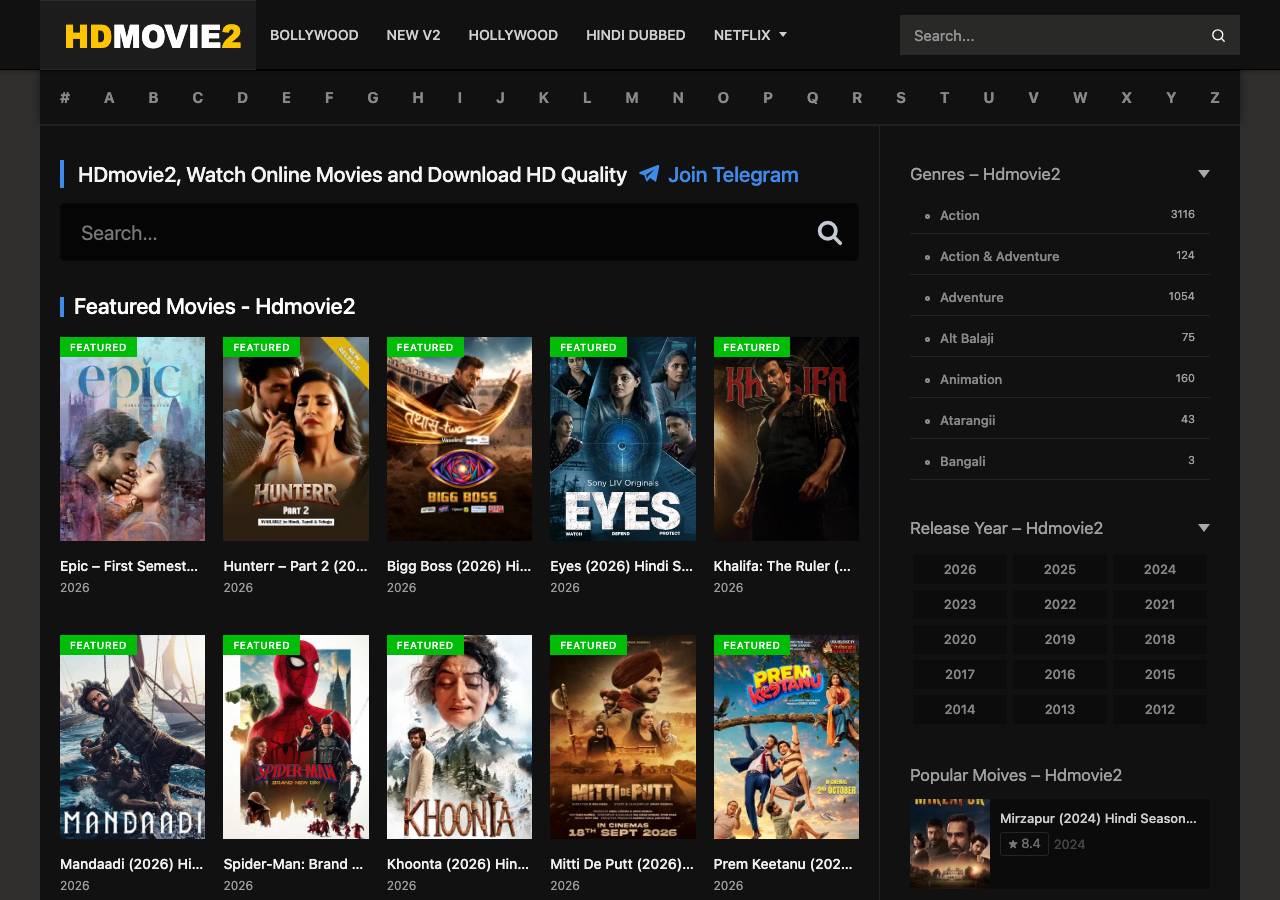Select the Hindi Dubbed menu item
The image size is (1280, 900).
click(x=636, y=35)
